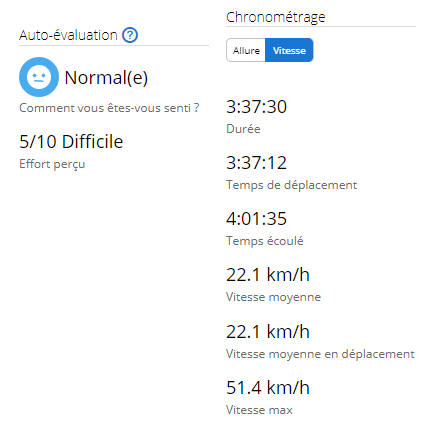424x426 pixels.
Task: Select the Normal(e) feeling label
Action: click(106, 78)
